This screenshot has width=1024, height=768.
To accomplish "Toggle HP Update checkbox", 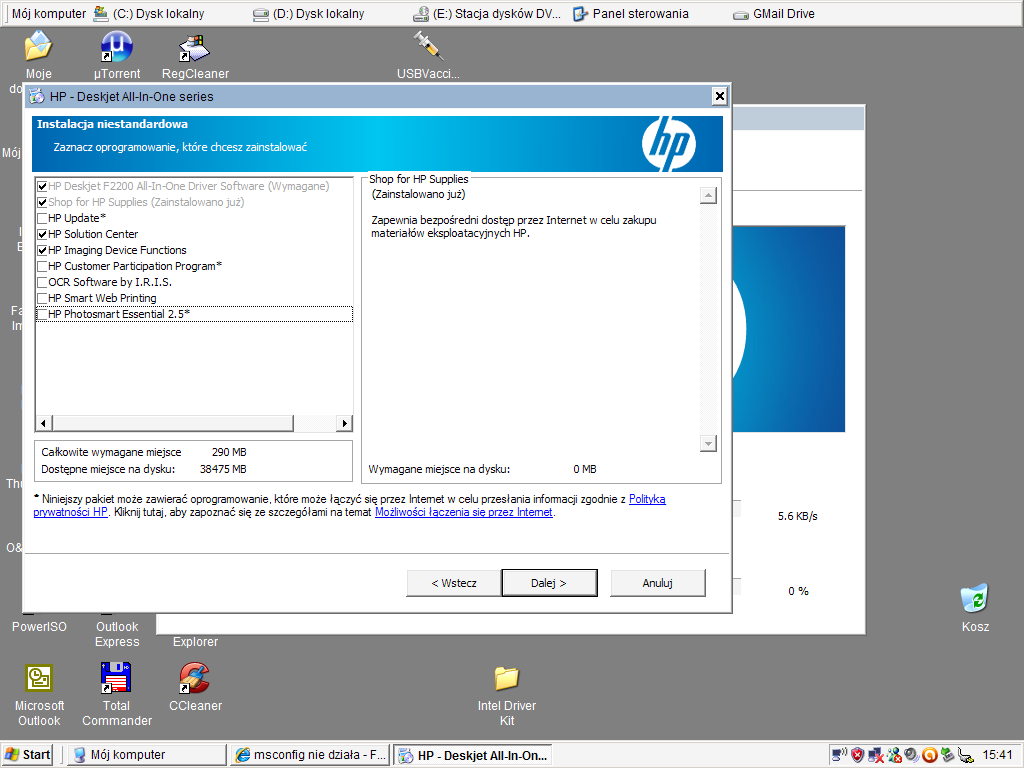I will [42, 218].
